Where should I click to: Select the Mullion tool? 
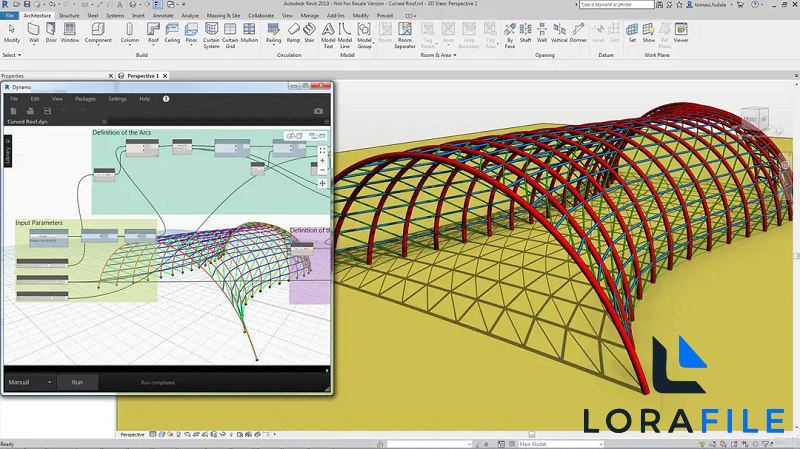(x=249, y=33)
